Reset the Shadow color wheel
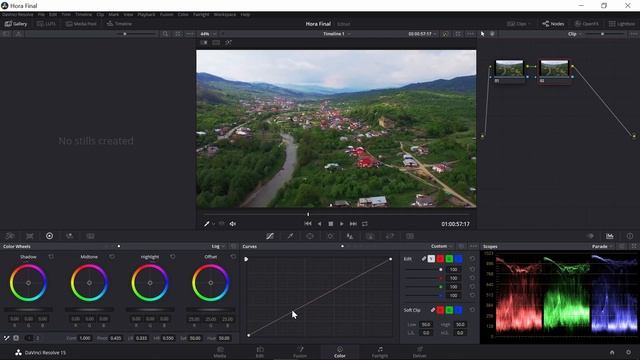This screenshot has height=360, width=640. coord(51,257)
